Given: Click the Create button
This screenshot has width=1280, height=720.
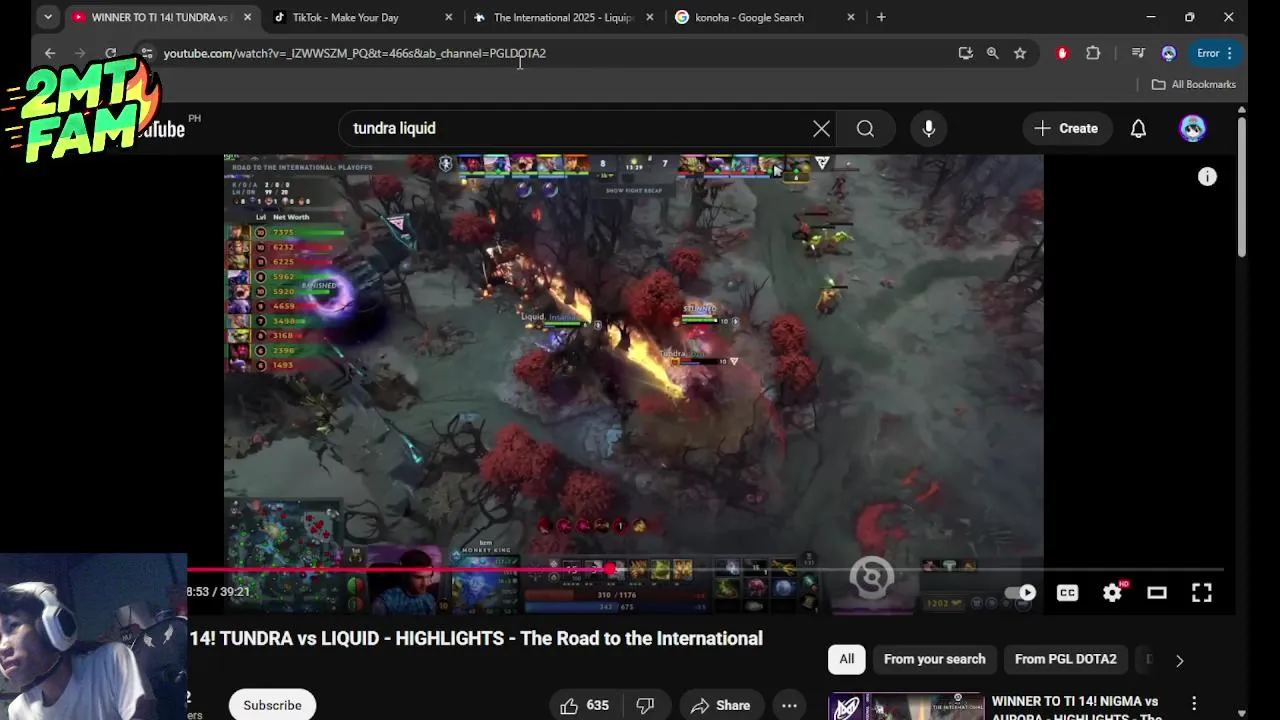Looking at the screenshot, I should click(x=1066, y=128).
